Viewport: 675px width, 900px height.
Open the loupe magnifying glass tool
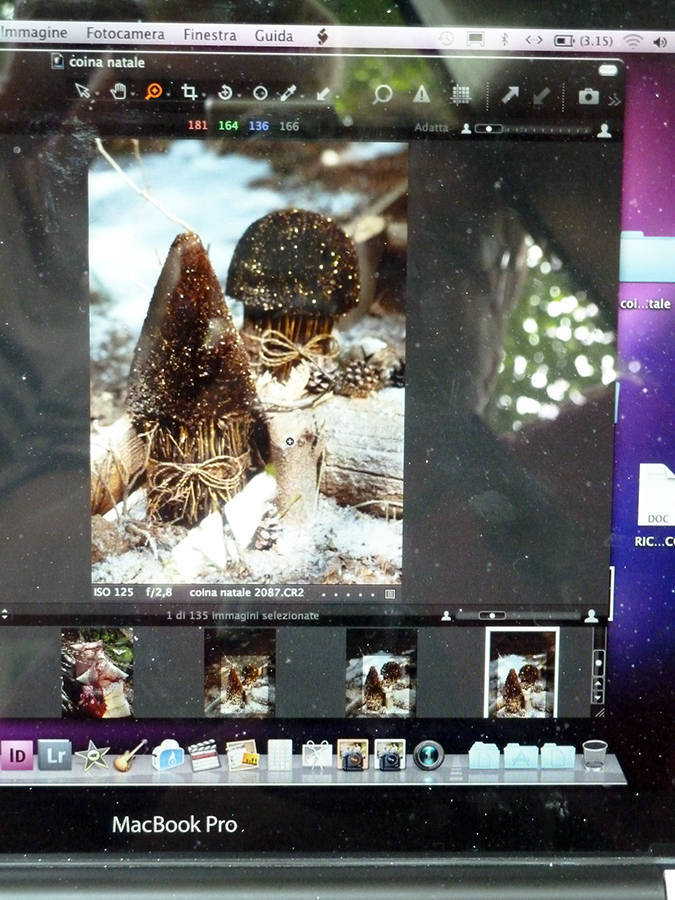pyautogui.click(x=382, y=94)
